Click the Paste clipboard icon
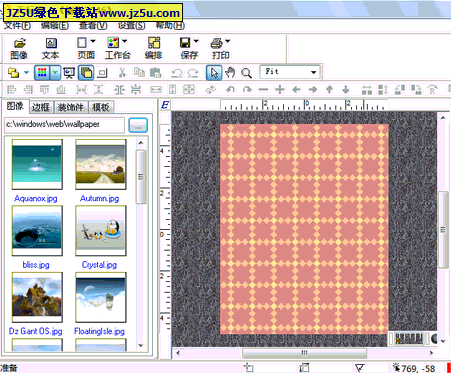This screenshot has width=451, height=373. coord(156,72)
